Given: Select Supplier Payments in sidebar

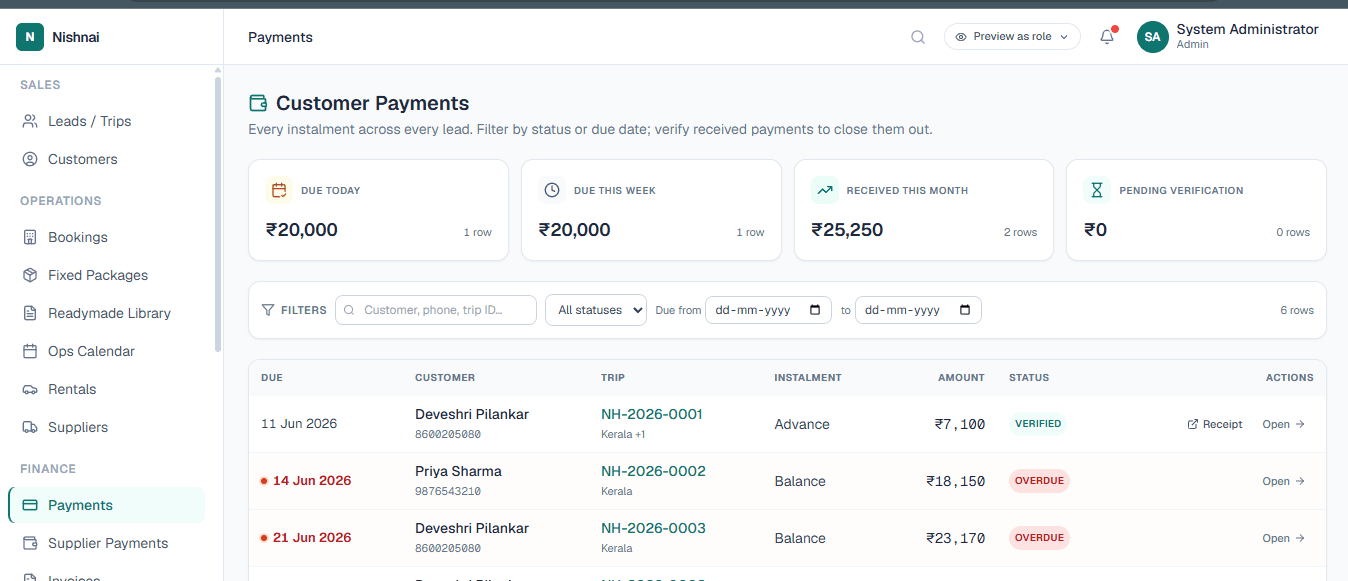Looking at the screenshot, I should (x=106, y=543).
